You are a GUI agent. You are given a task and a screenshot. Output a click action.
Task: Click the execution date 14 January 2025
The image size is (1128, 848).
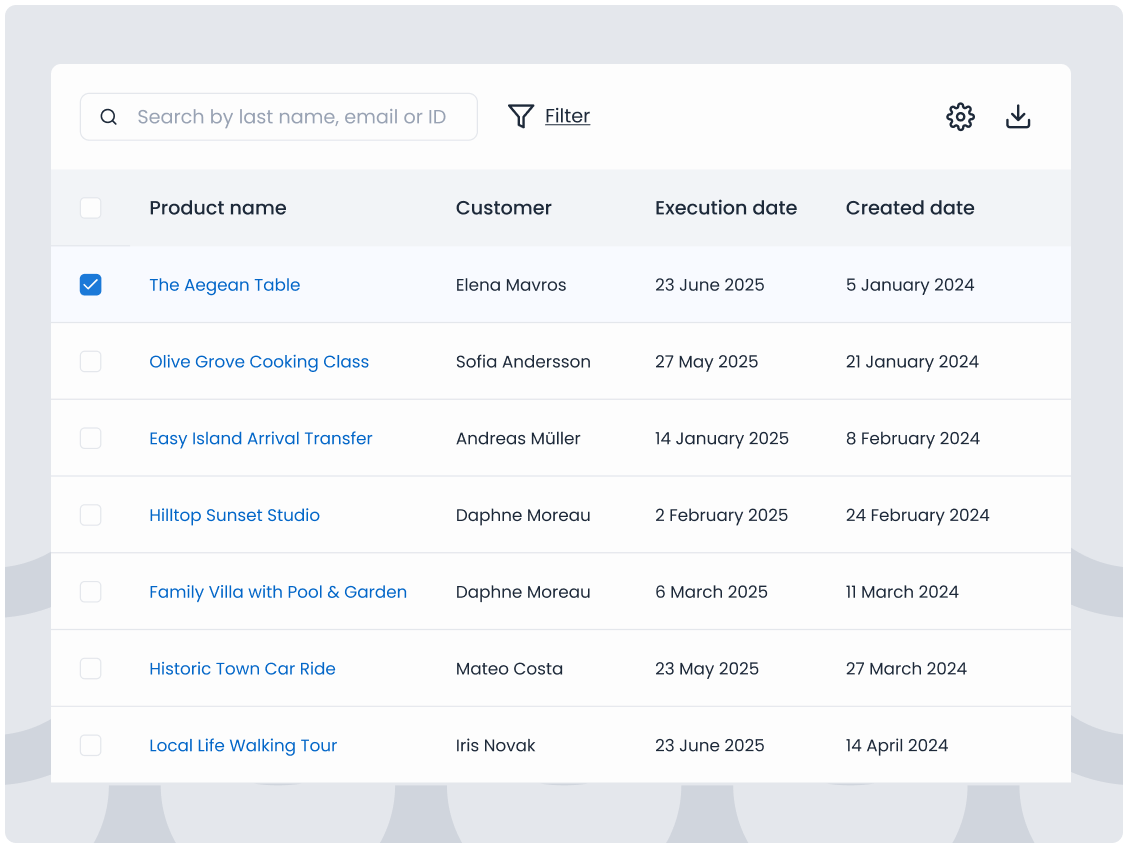coord(722,439)
